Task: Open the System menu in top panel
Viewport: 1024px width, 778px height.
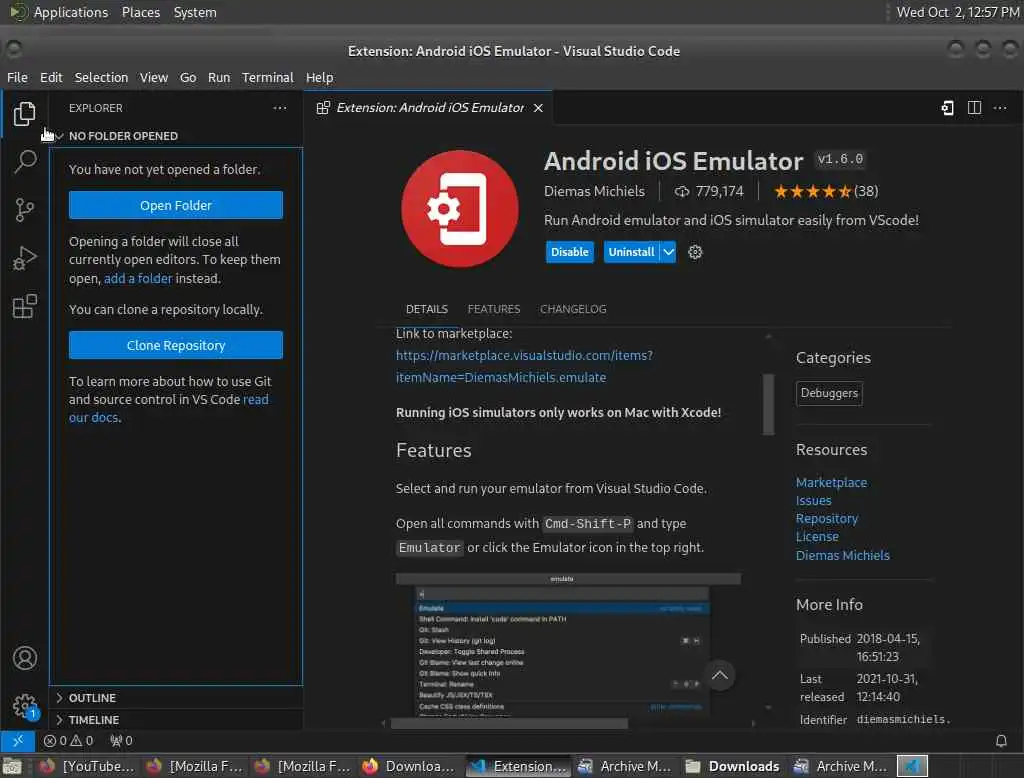Action: tap(195, 12)
